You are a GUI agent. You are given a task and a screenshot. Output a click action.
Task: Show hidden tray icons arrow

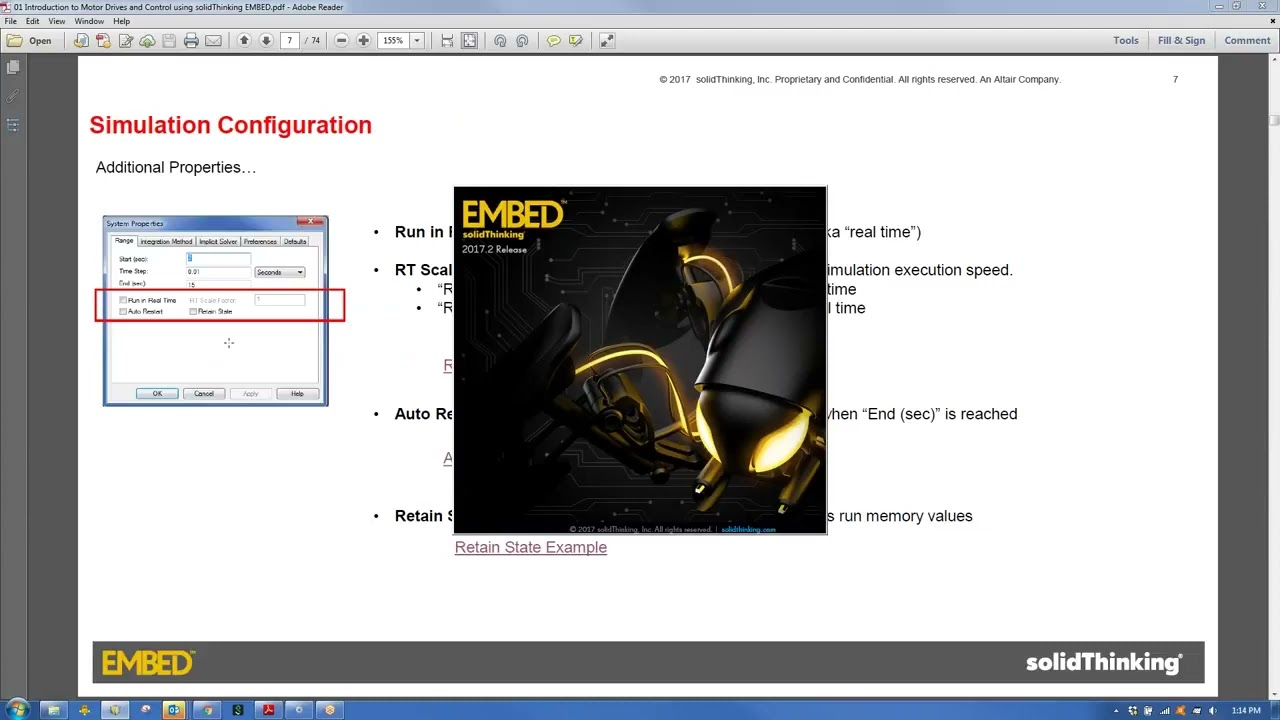[1116, 711]
